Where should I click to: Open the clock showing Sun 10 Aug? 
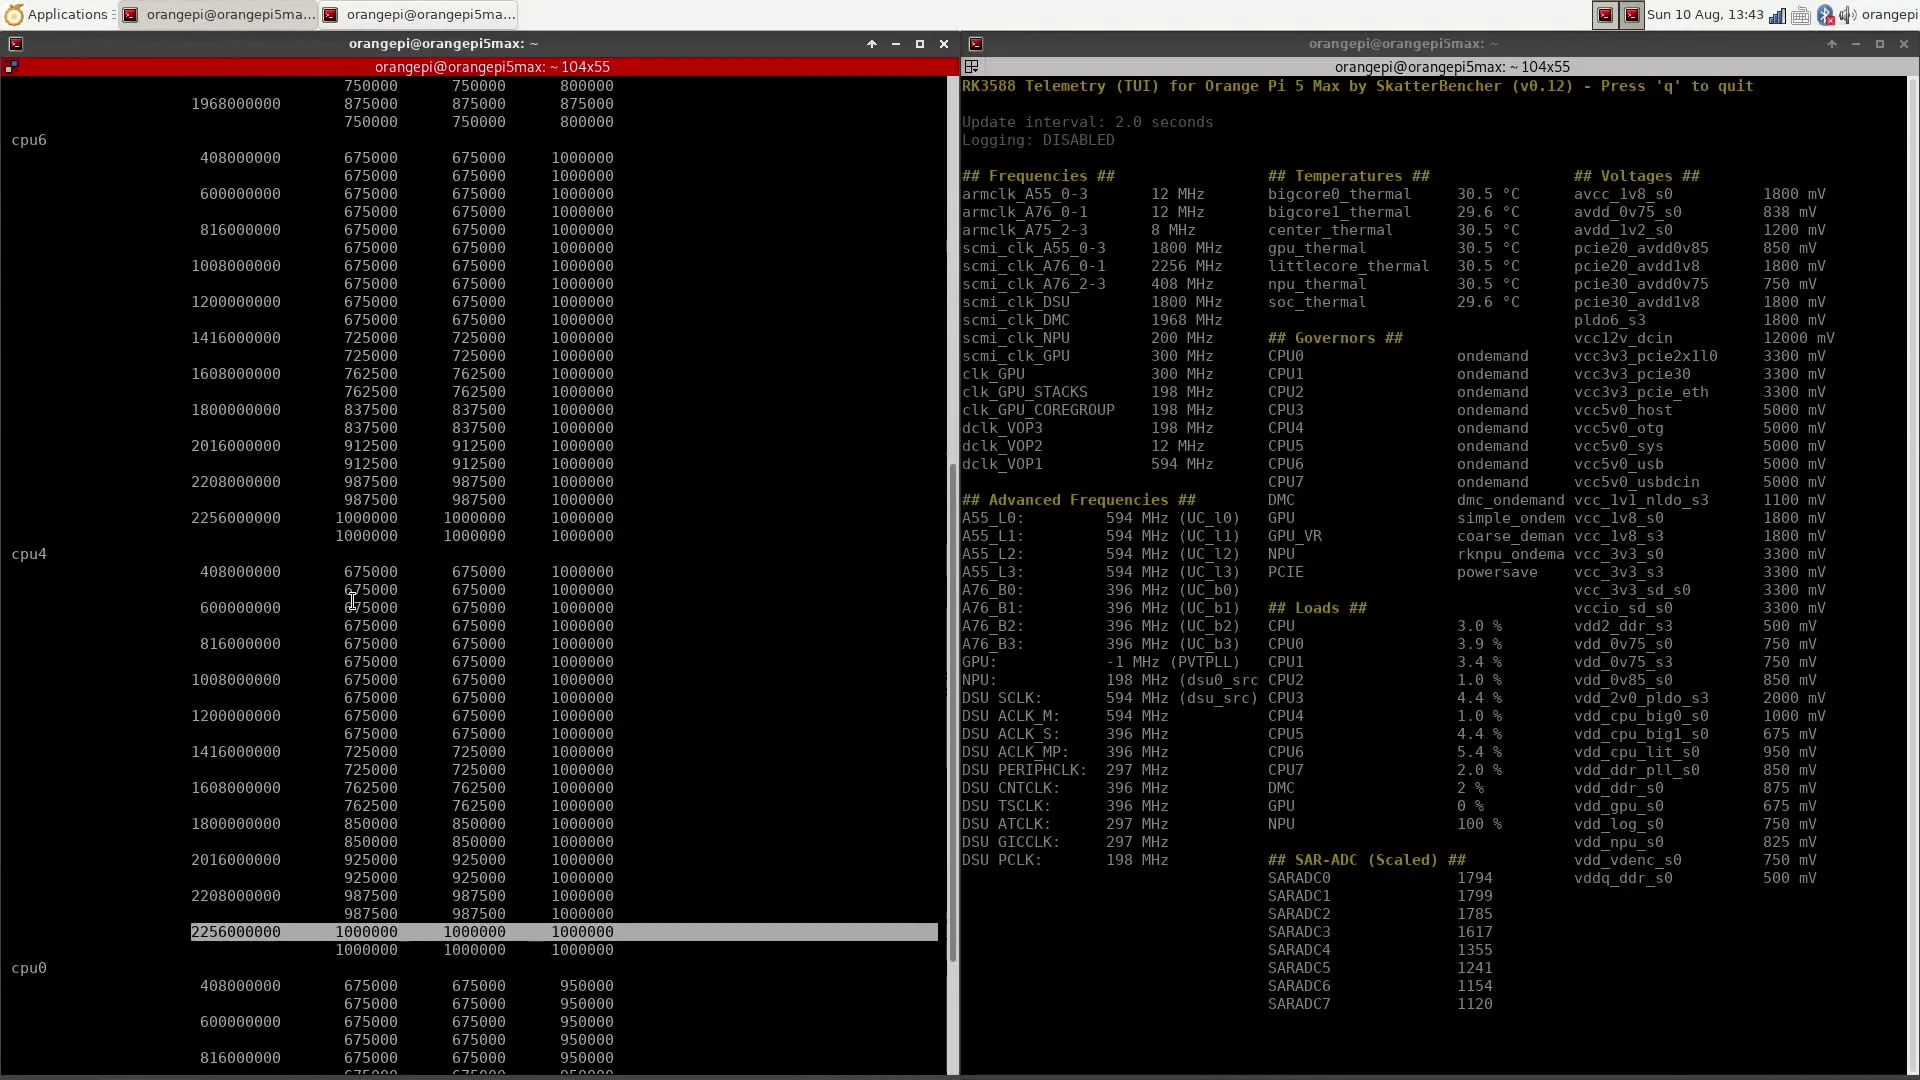[1705, 15]
